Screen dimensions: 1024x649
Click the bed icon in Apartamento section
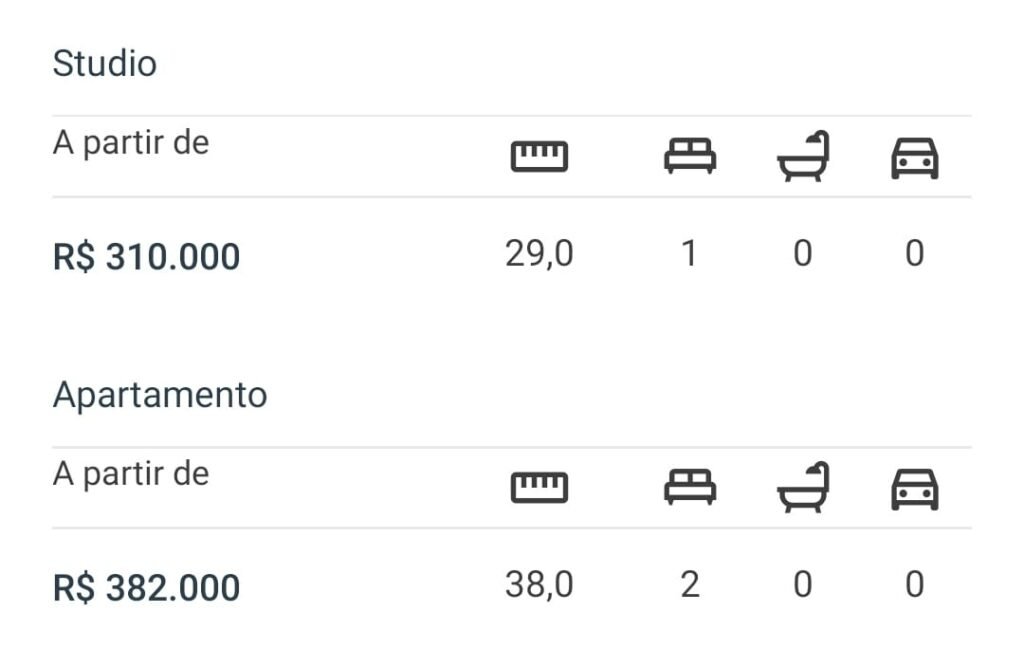(690, 487)
